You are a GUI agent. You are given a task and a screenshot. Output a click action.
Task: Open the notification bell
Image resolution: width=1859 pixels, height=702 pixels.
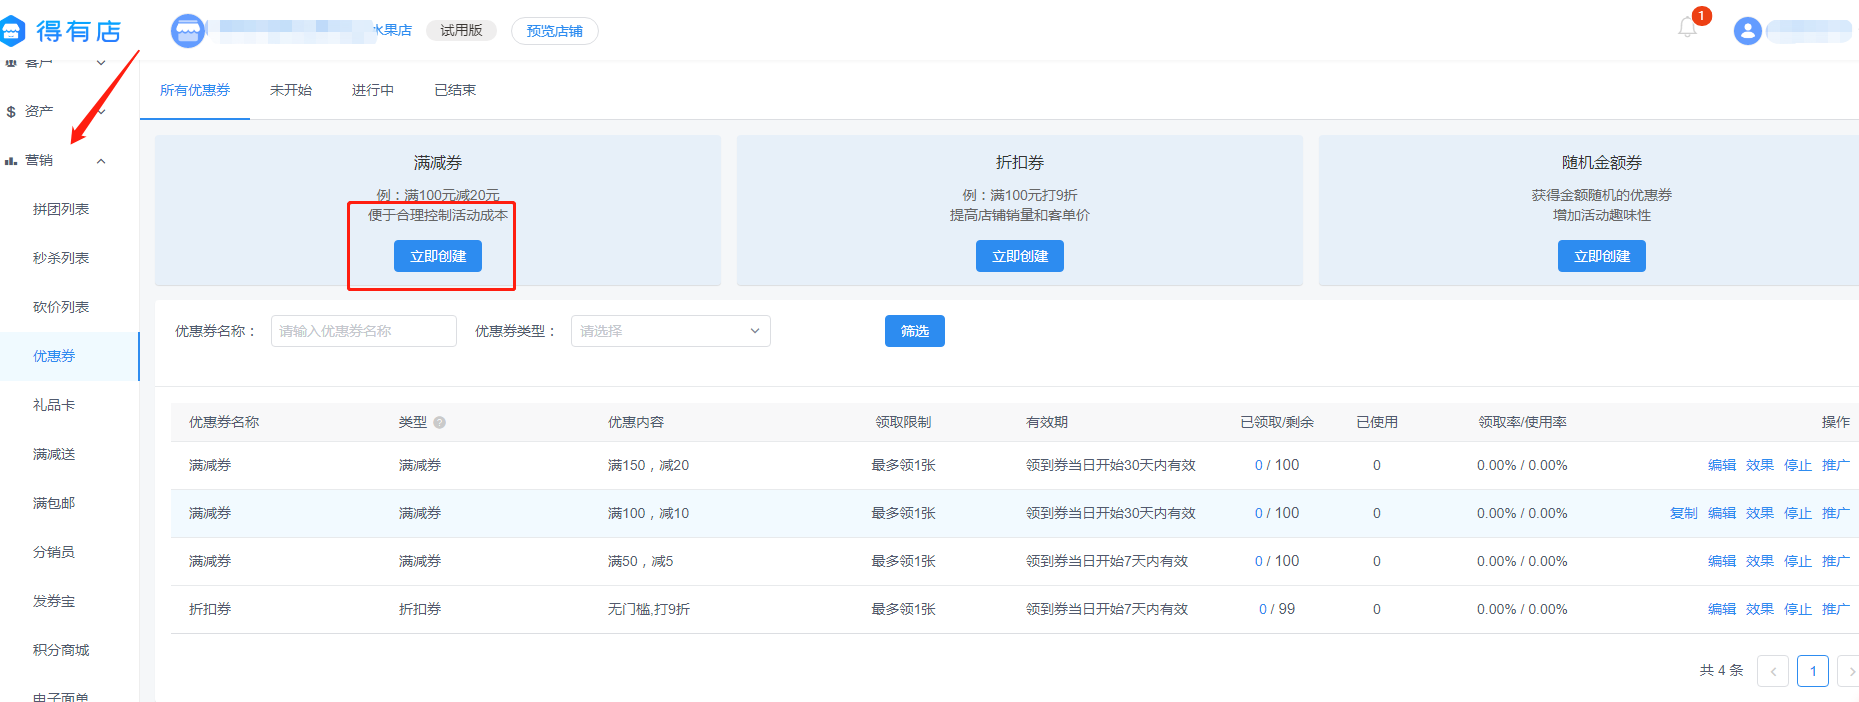1688,28
